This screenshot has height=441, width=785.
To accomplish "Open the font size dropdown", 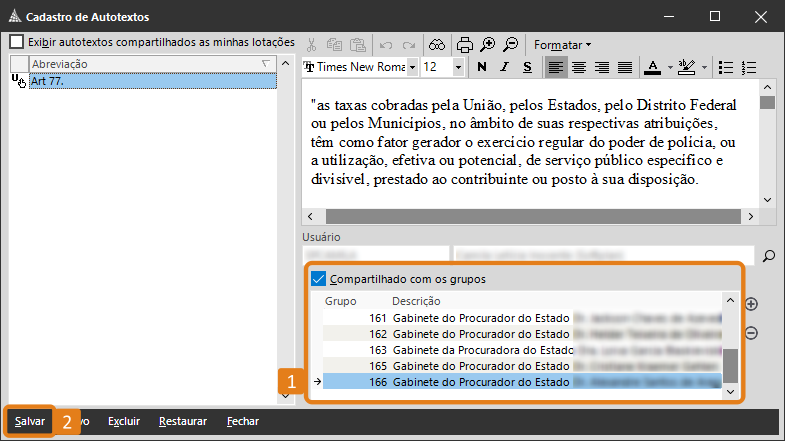I will [458, 67].
